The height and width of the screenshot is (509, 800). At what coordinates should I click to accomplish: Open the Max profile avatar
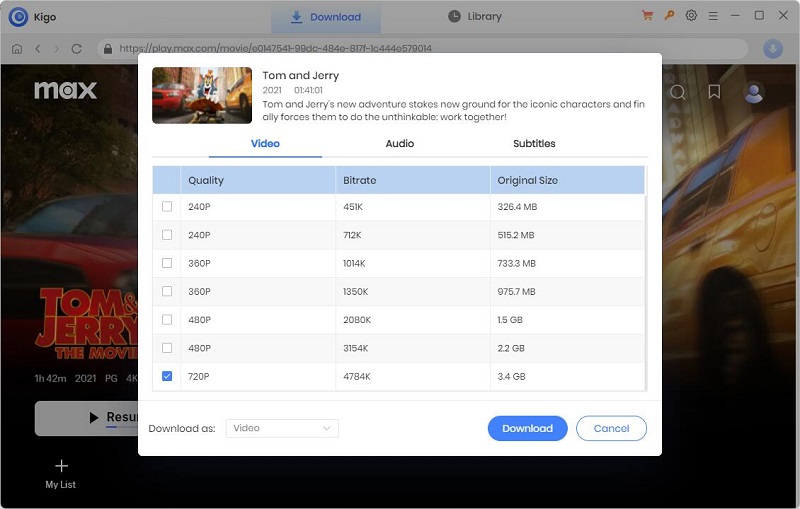pos(754,93)
